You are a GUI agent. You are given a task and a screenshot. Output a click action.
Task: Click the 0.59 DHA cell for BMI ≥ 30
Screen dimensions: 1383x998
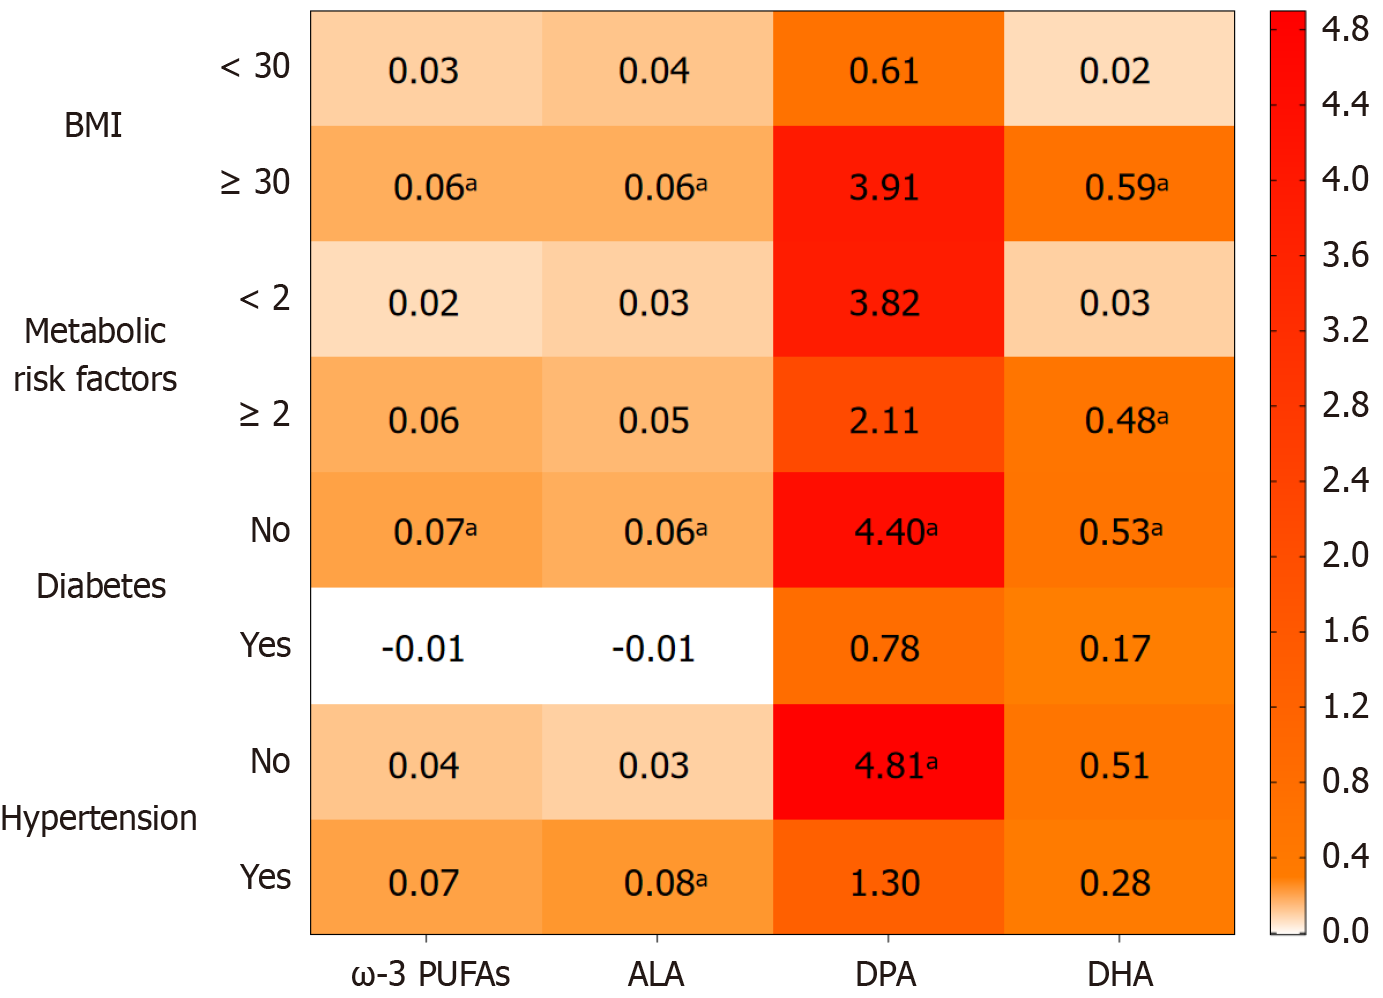[x=1119, y=183]
